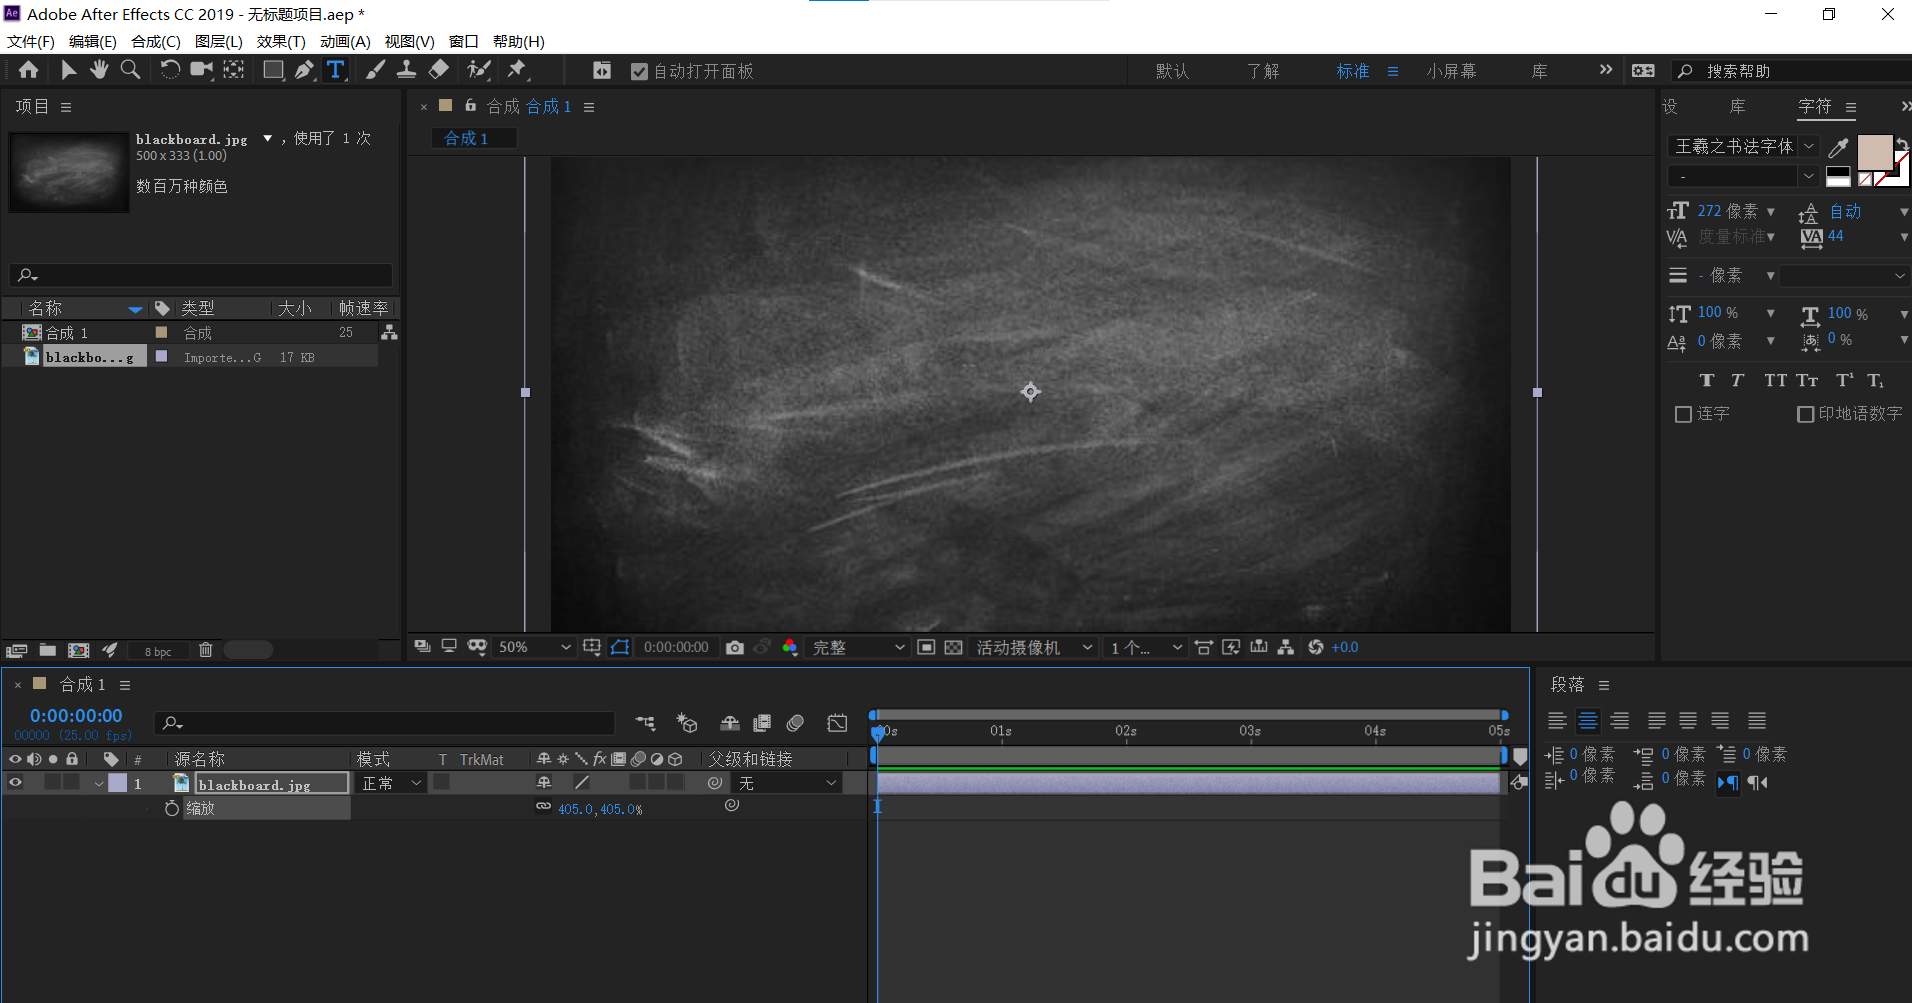Screen dimensions: 1912x1003
Task: Open the resolution dropdown showing 完整
Action: (858, 648)
